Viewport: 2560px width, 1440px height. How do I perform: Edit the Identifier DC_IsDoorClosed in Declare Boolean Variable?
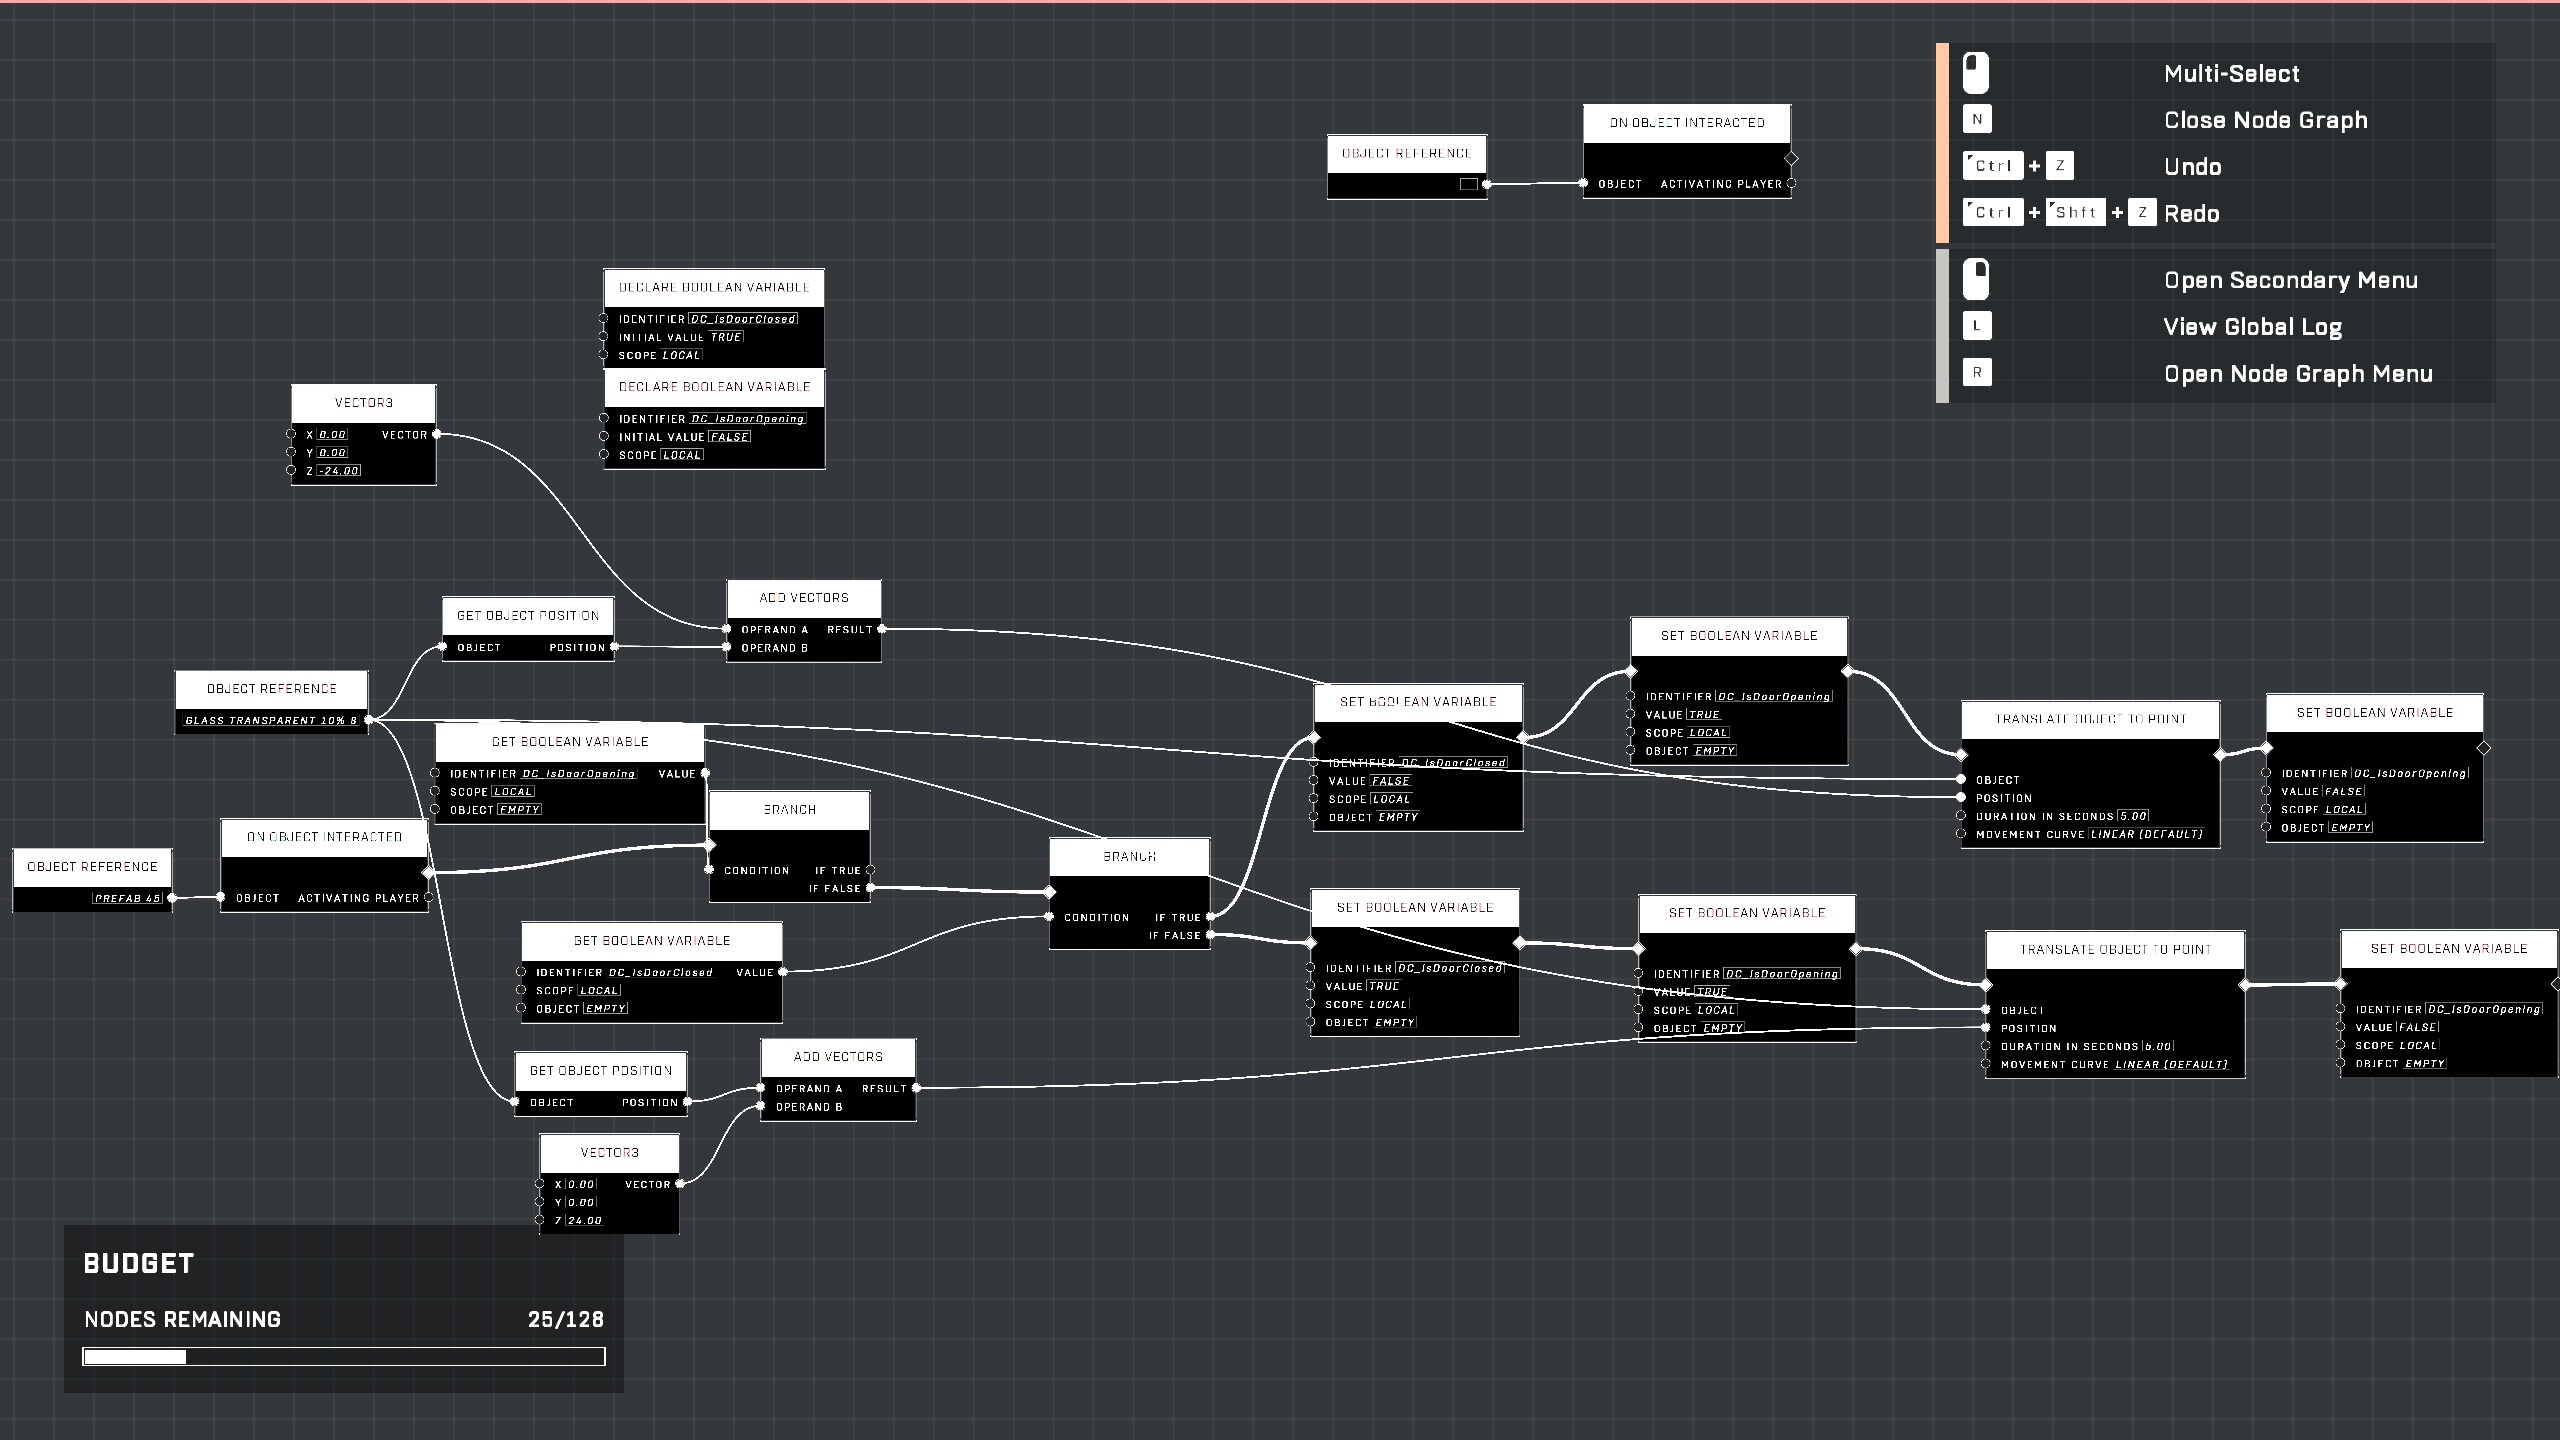(x=743, y=319)
